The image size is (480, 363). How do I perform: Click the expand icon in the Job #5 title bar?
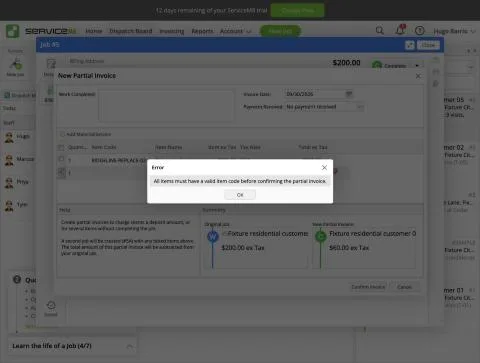410,45
